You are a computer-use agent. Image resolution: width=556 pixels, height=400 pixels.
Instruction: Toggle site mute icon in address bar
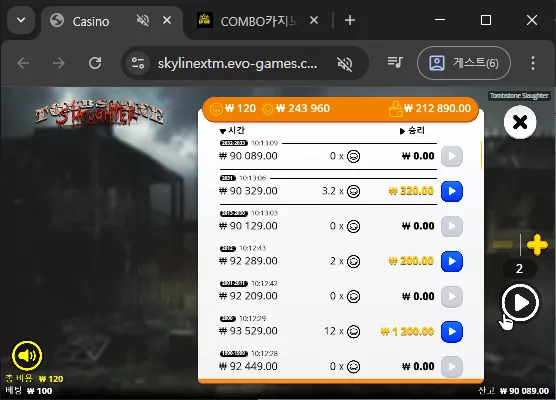pos(345,63)
